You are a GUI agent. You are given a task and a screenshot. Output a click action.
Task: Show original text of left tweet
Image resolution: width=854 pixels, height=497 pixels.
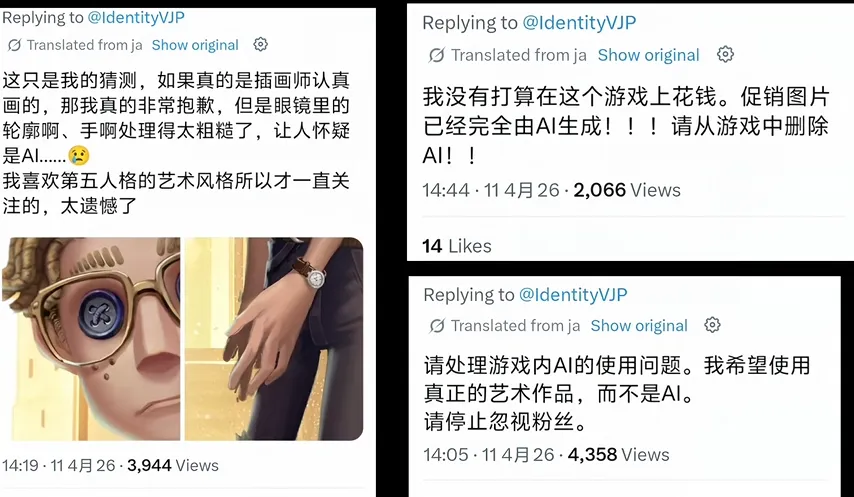195,45
